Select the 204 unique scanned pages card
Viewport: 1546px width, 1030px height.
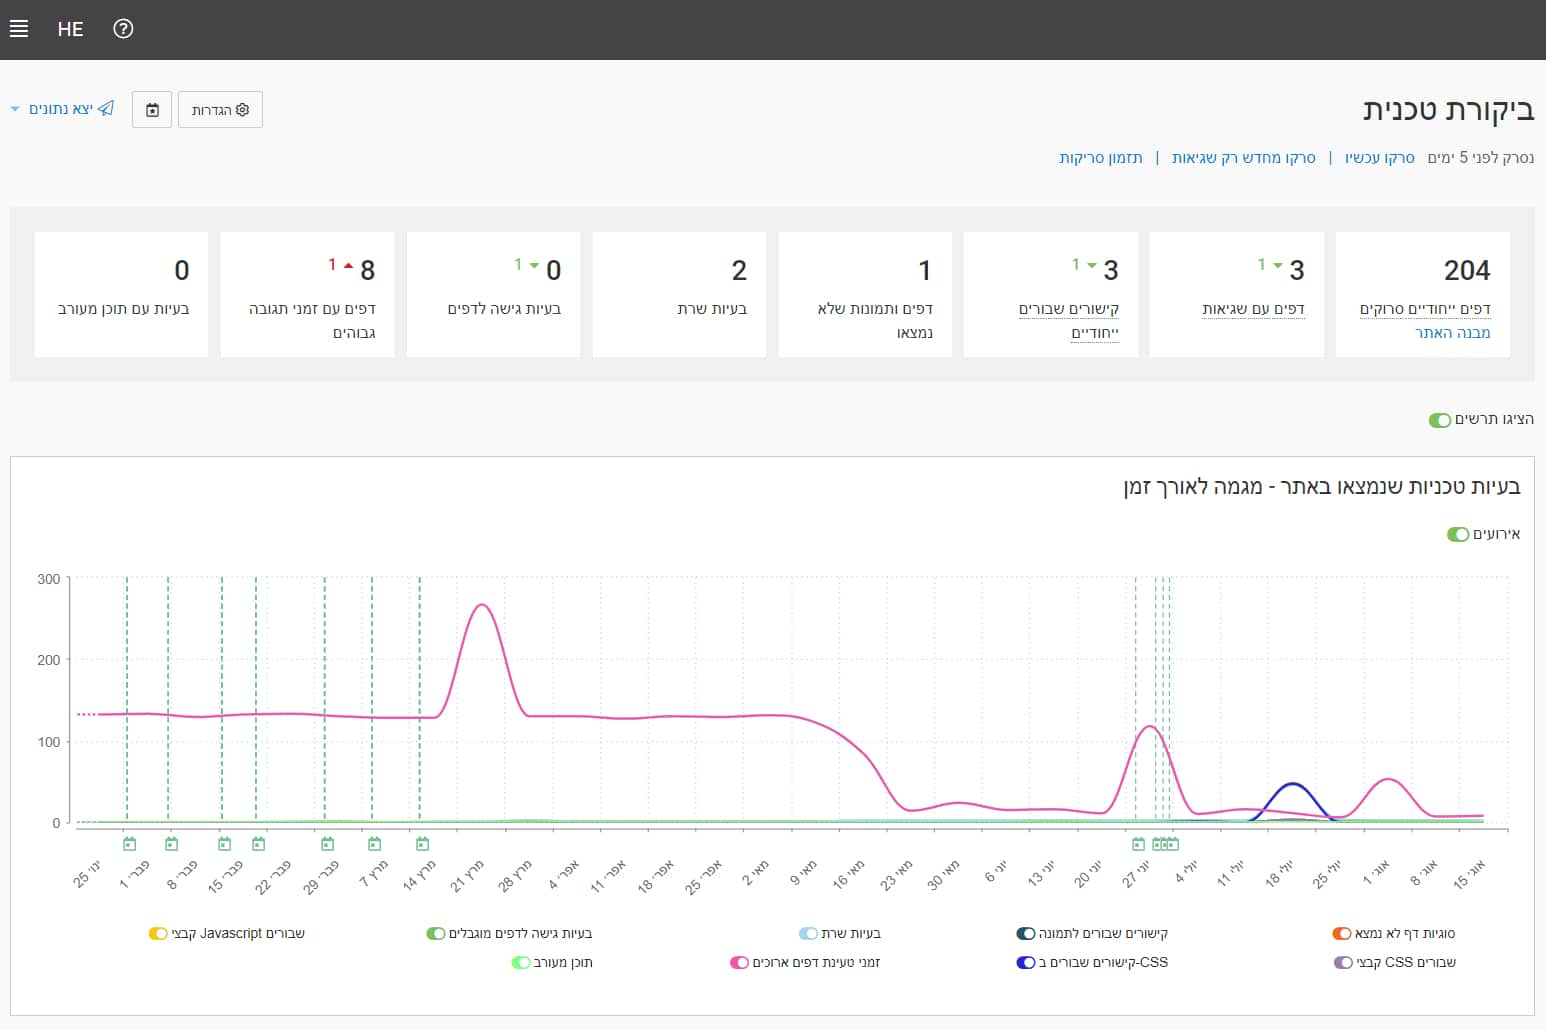tap(1423, 295)
